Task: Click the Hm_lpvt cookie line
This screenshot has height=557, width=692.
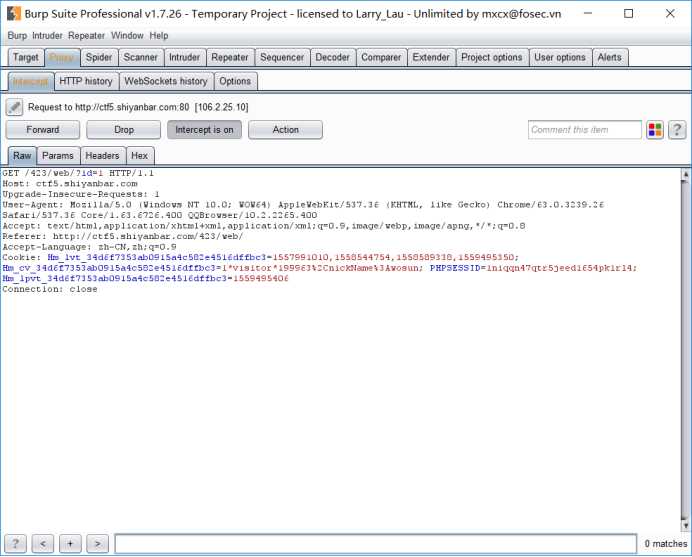Action: [145, 278]
